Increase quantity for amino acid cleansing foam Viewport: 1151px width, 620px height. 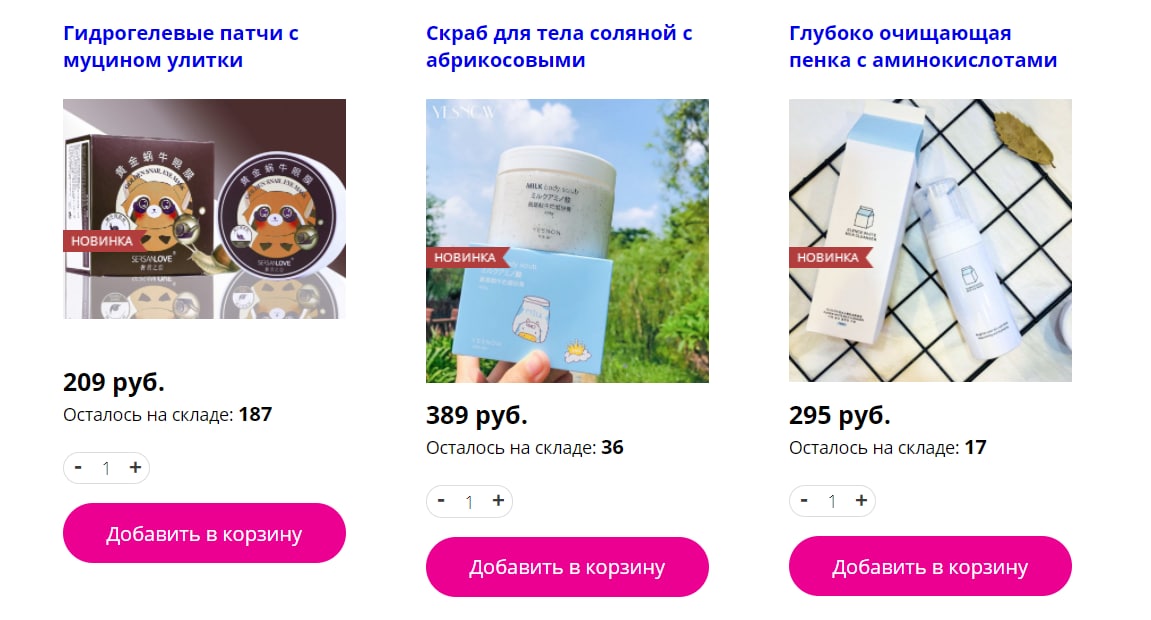point(861,500)
